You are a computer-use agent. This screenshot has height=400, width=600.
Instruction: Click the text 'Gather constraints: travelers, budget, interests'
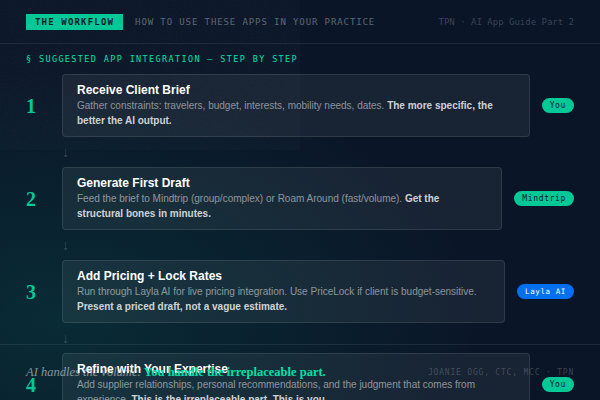coord(181,105)
